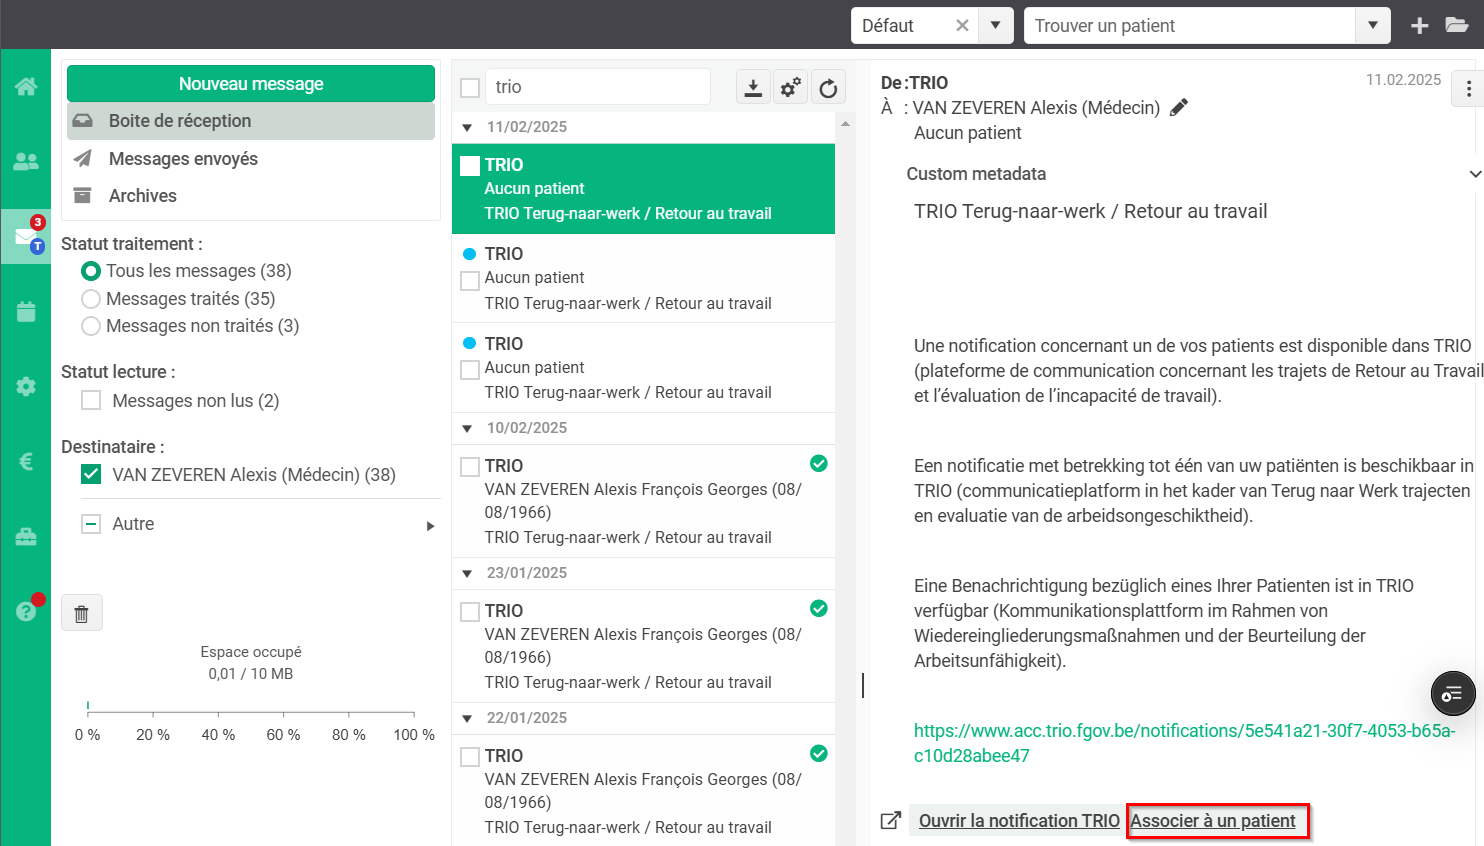Click Nouveau message button

click(251, 84)
